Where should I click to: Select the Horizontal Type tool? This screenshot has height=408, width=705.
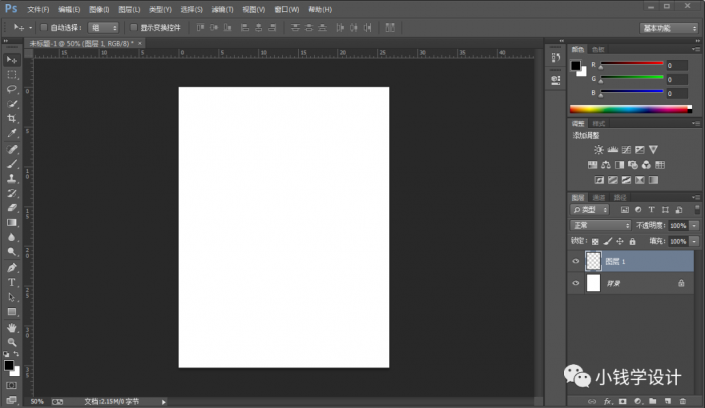(12, 283)
